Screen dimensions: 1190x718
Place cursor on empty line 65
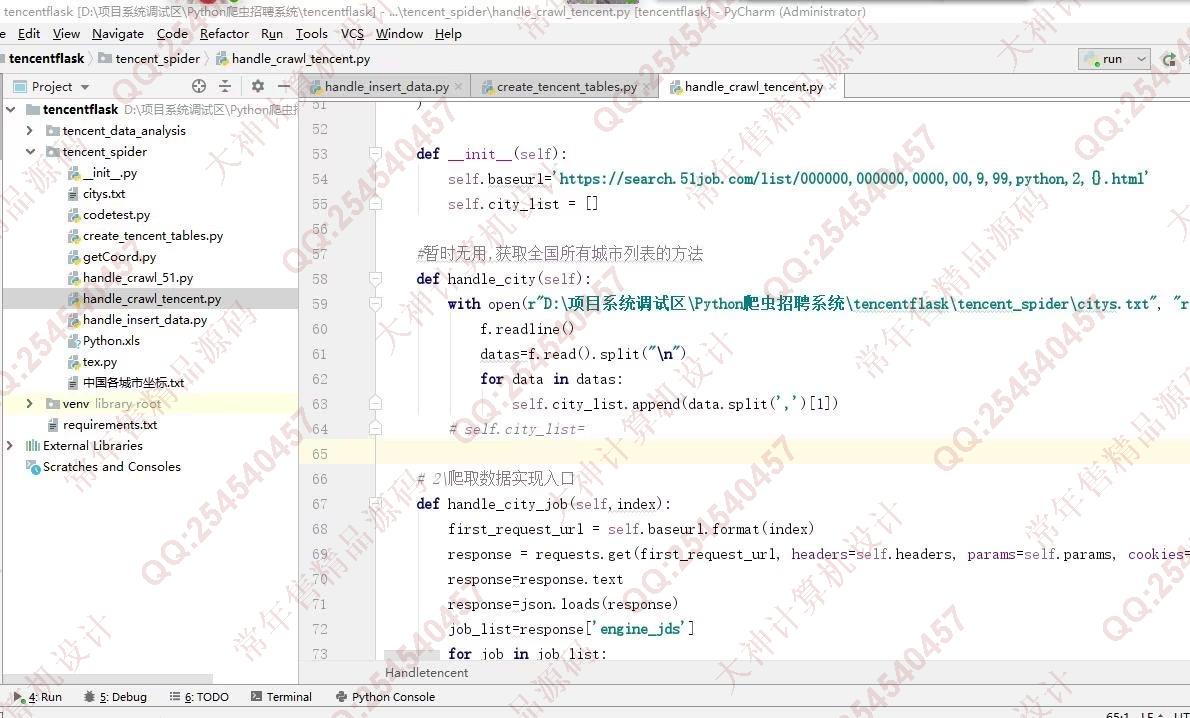coord(782,454)
